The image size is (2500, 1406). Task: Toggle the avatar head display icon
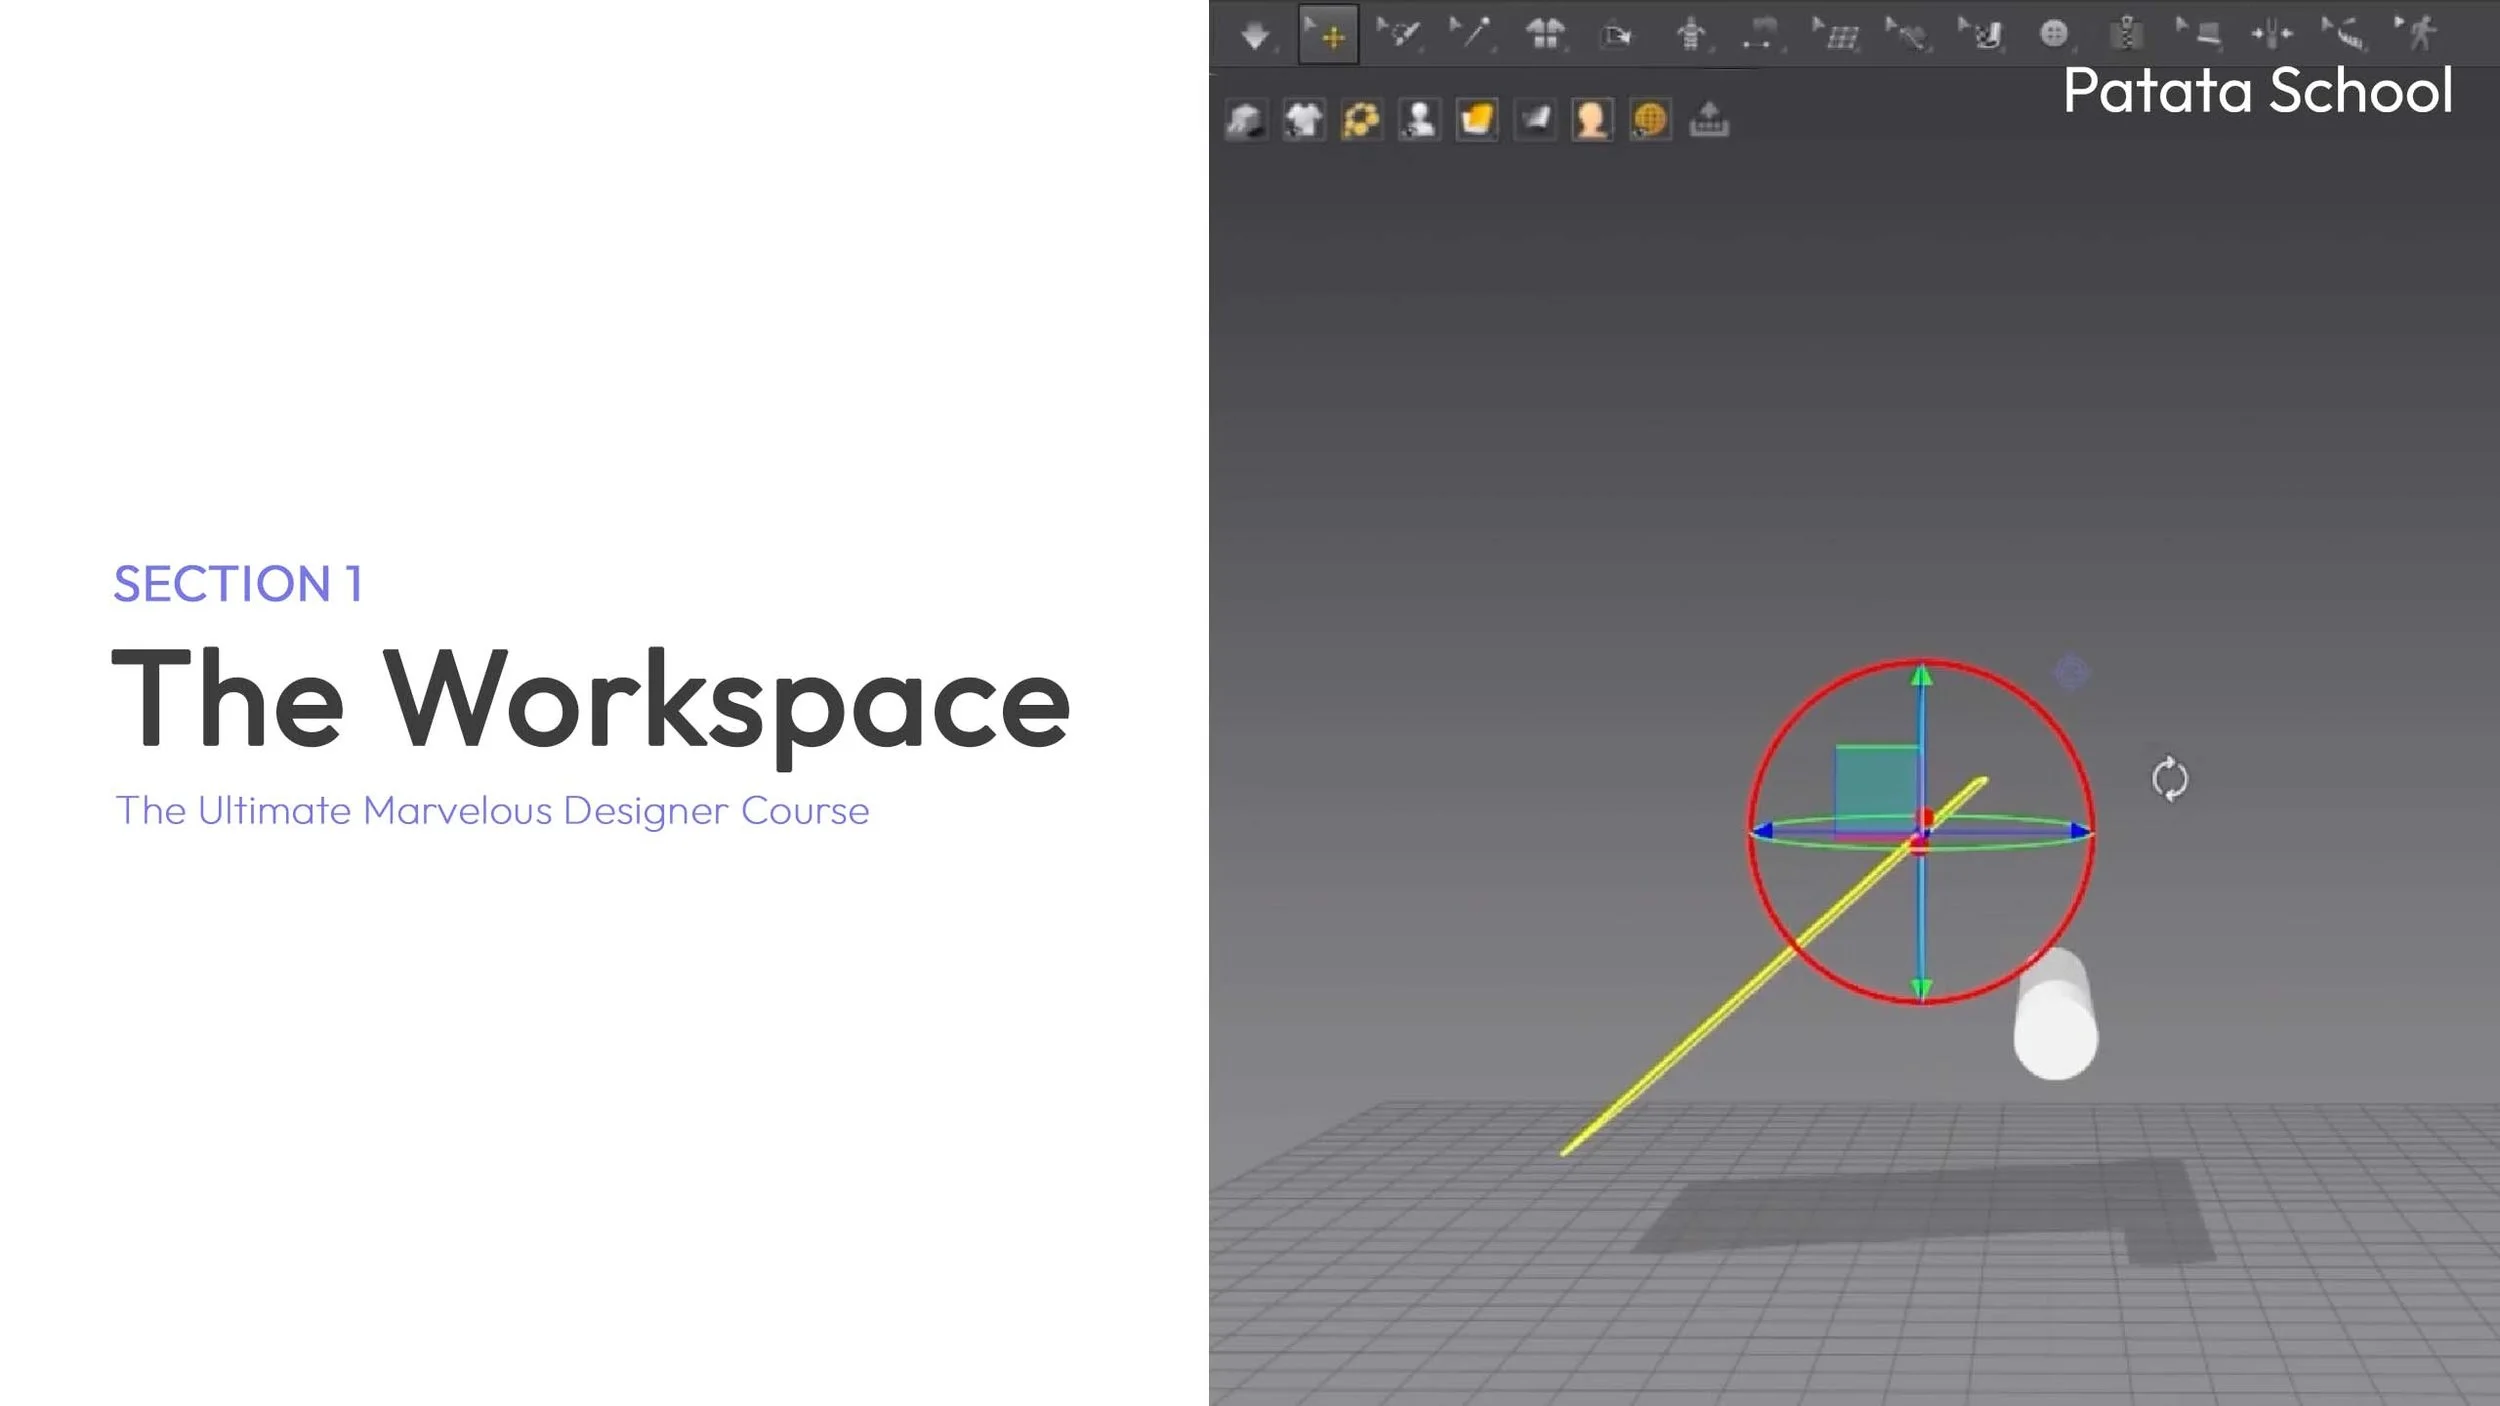point(1591,120)
